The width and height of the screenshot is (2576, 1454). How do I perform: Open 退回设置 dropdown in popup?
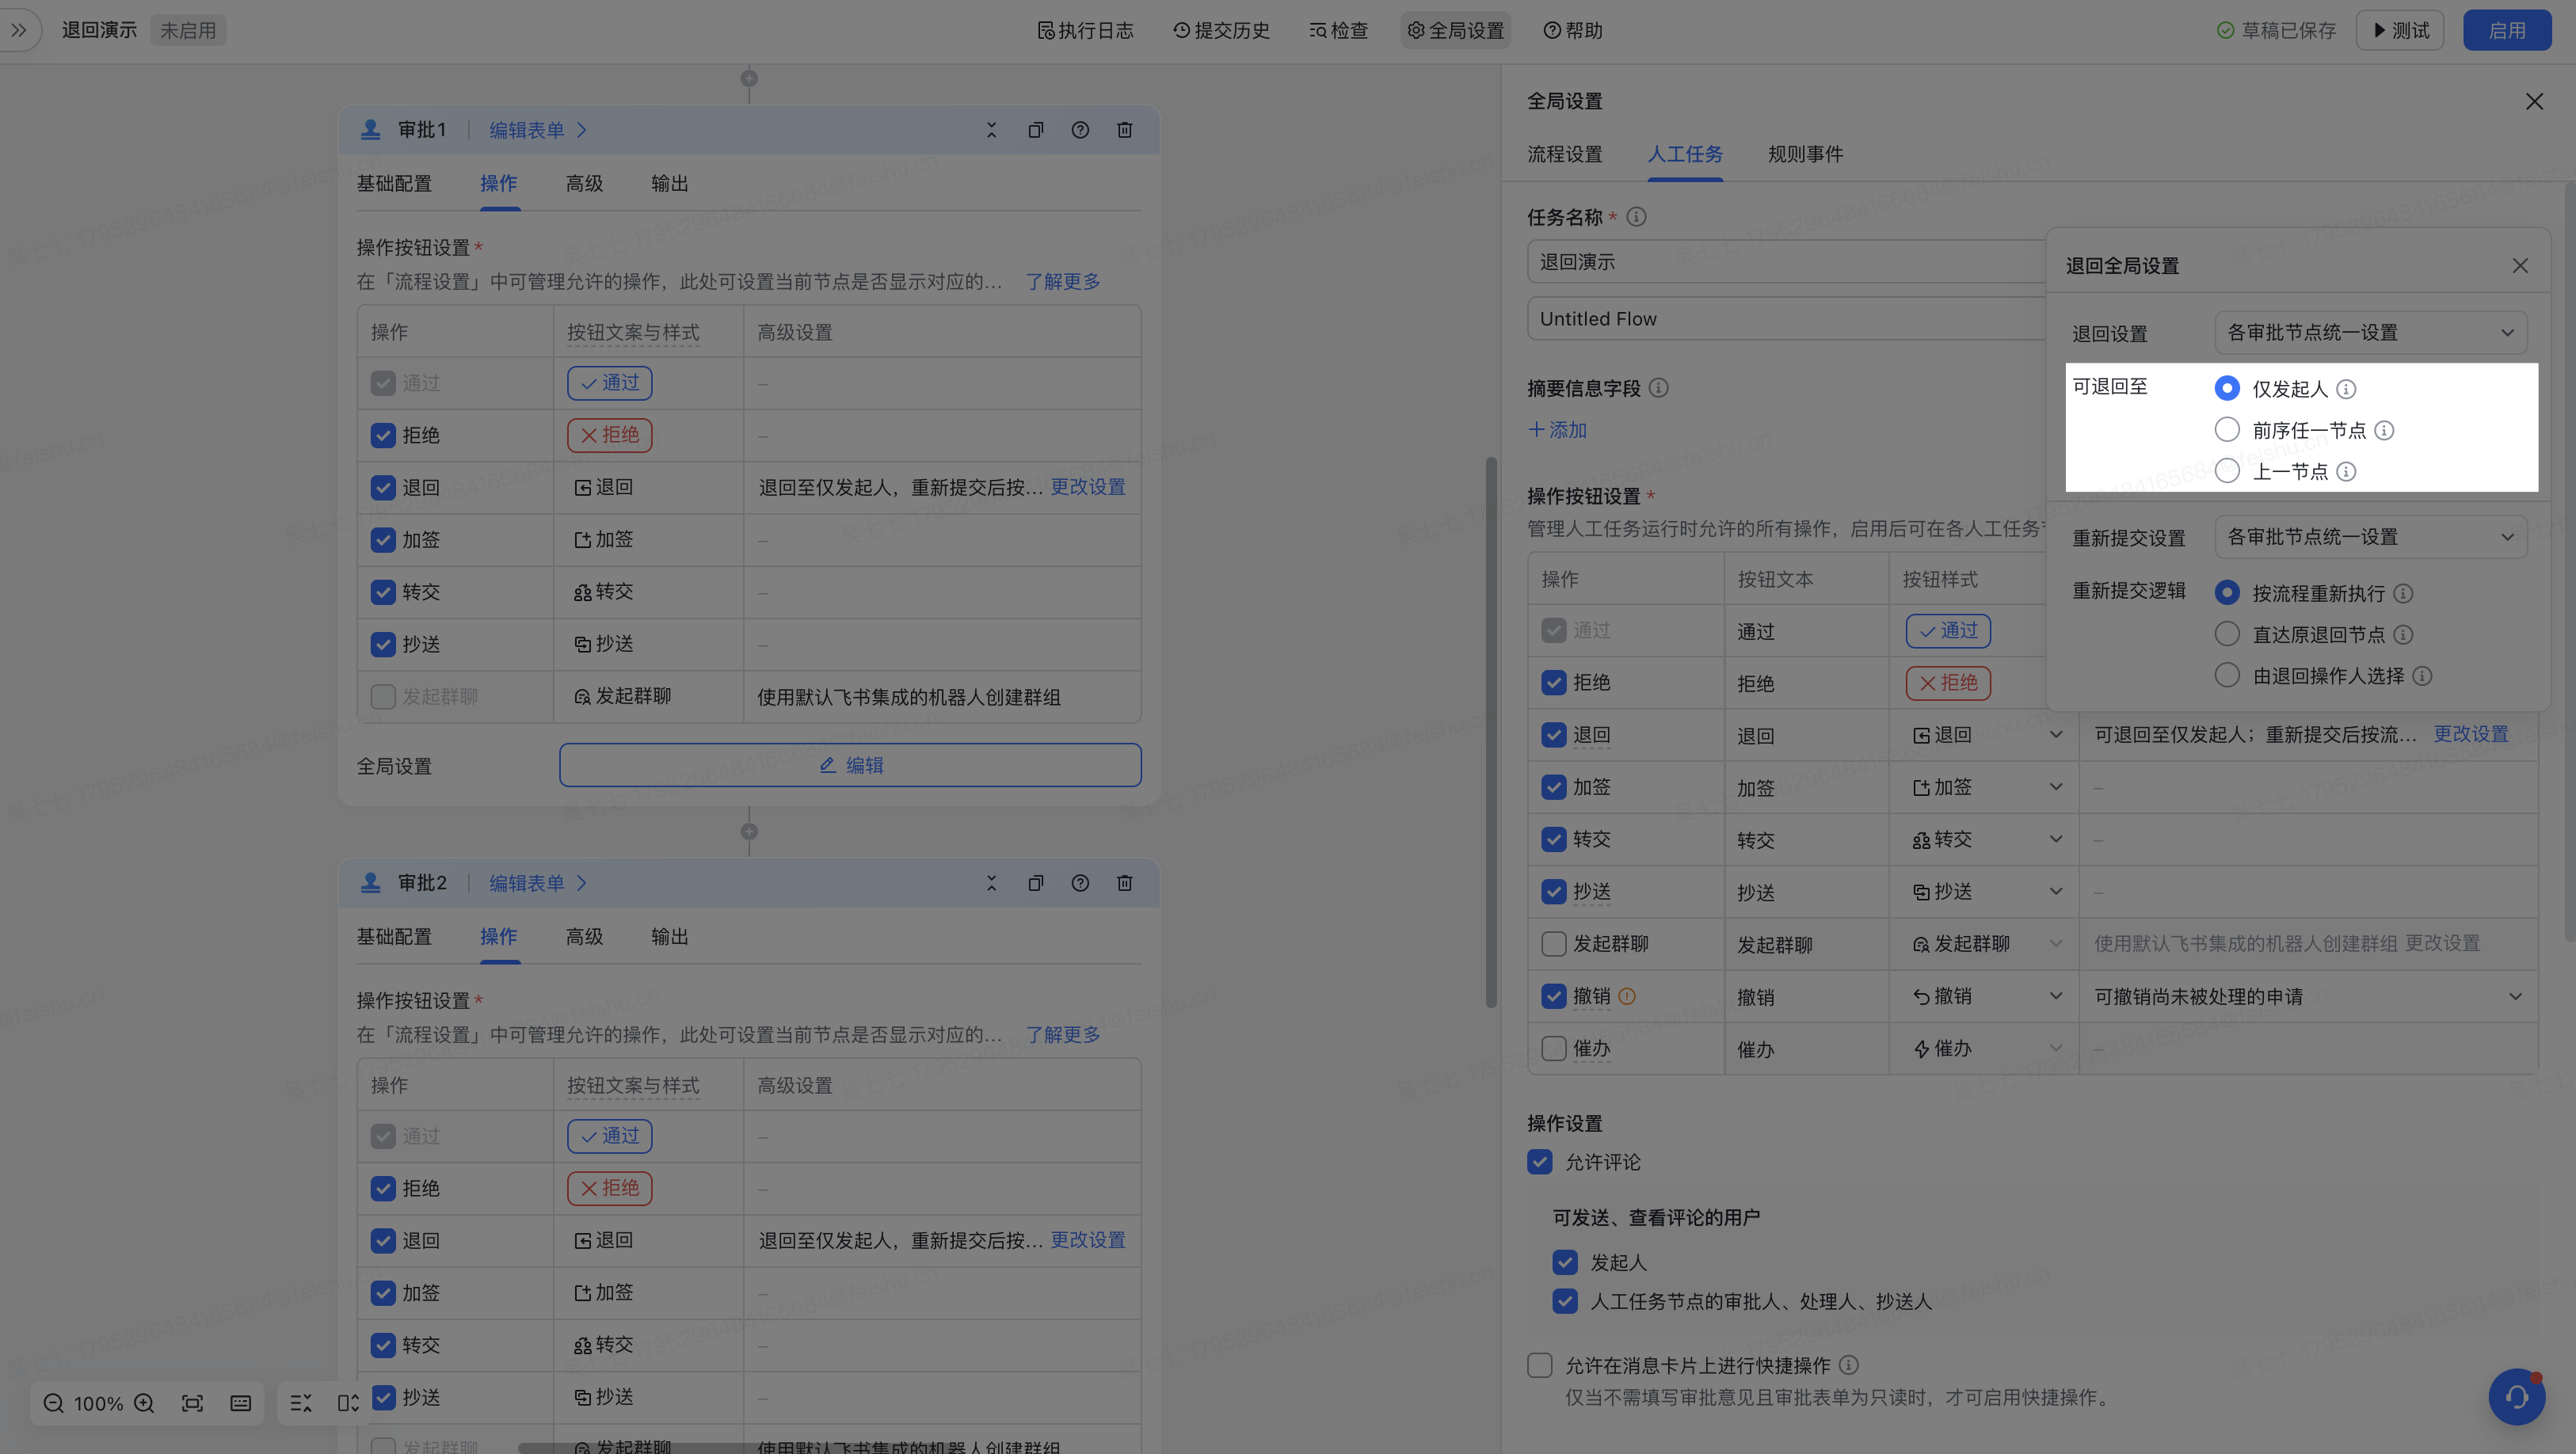pyautogui.click(x=2370, y=333)
